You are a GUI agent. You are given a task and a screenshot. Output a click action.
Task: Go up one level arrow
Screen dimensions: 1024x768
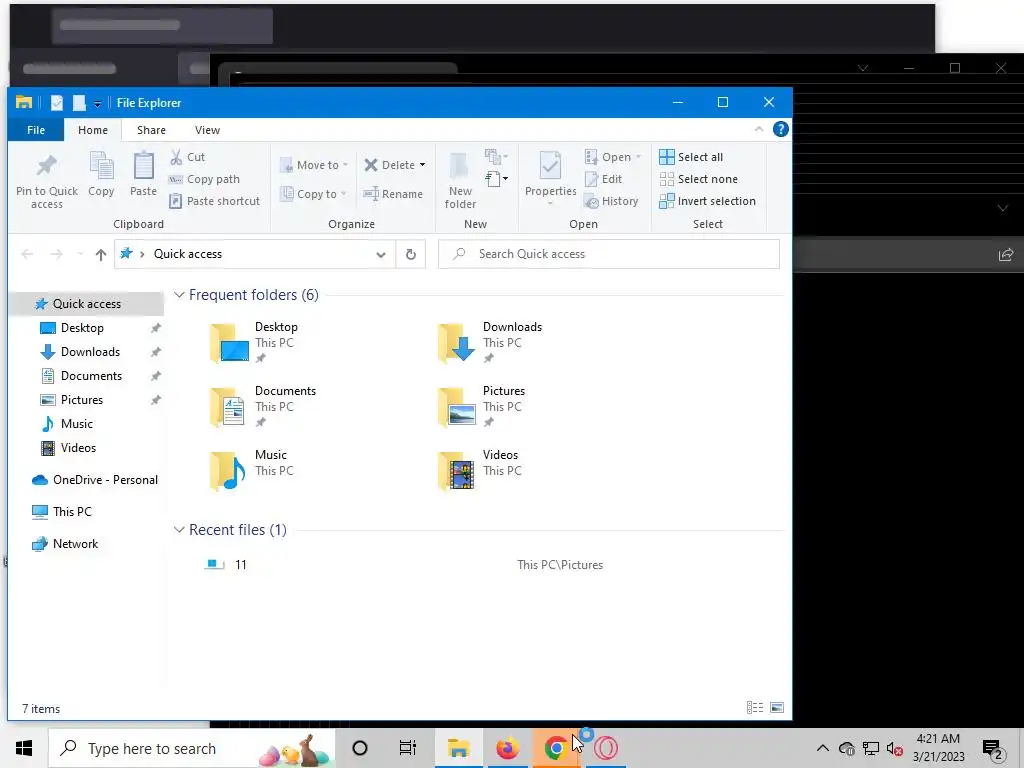(101, 254)
